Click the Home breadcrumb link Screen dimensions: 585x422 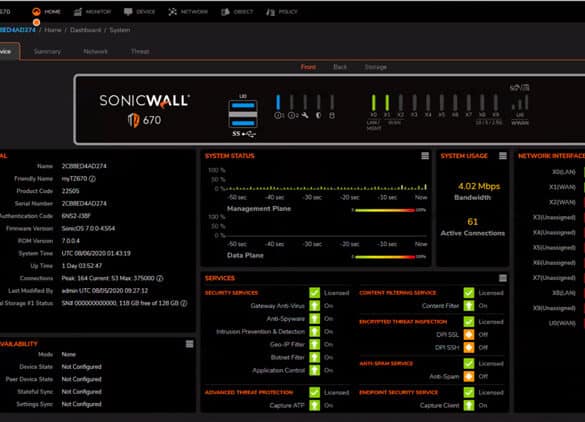53,30
